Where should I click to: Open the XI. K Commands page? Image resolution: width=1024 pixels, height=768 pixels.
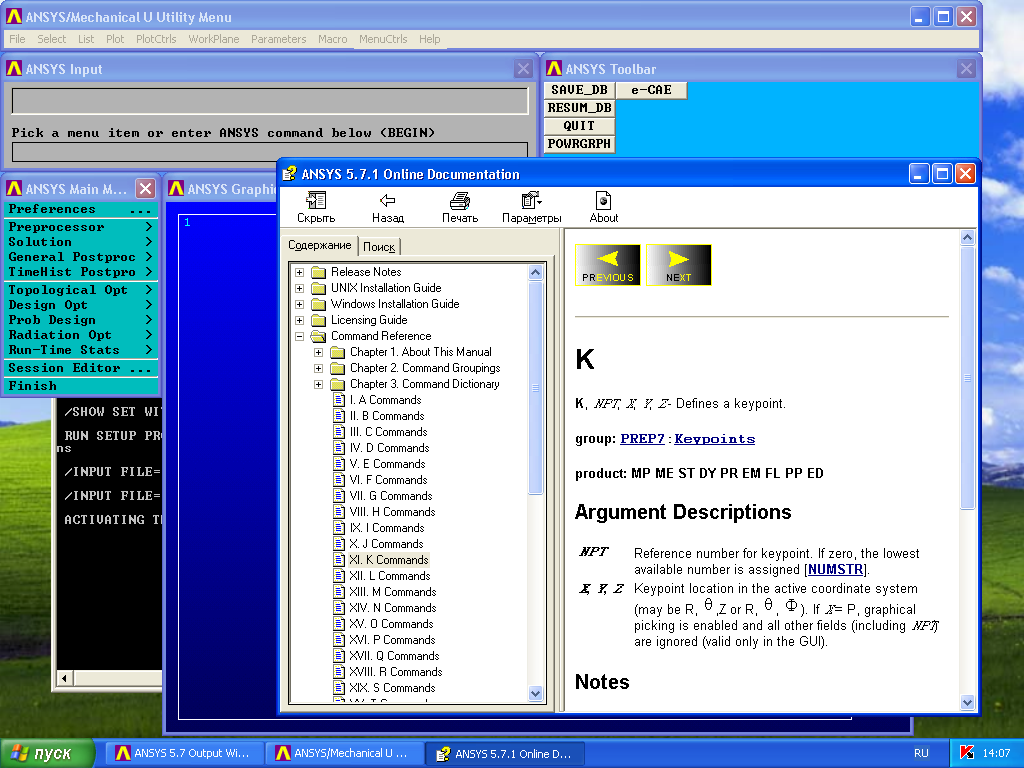pos(389,560)
